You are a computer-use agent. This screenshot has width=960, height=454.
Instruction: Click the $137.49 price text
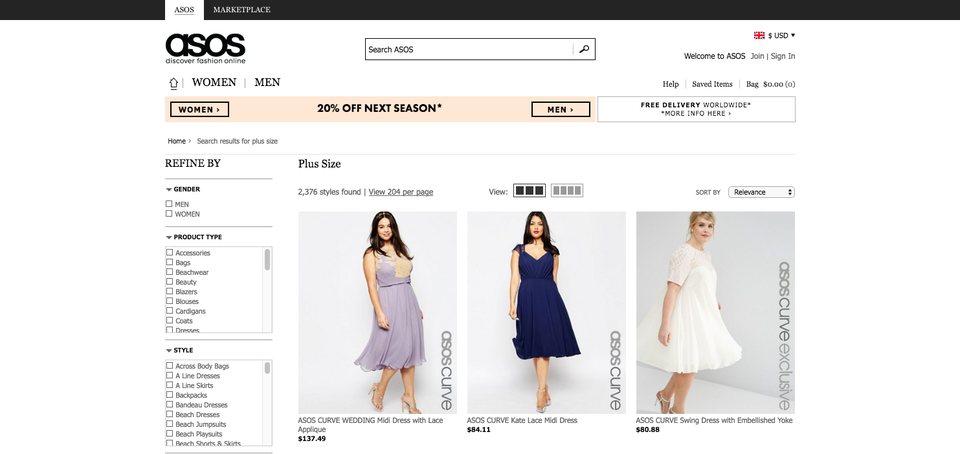coord(312,439)
